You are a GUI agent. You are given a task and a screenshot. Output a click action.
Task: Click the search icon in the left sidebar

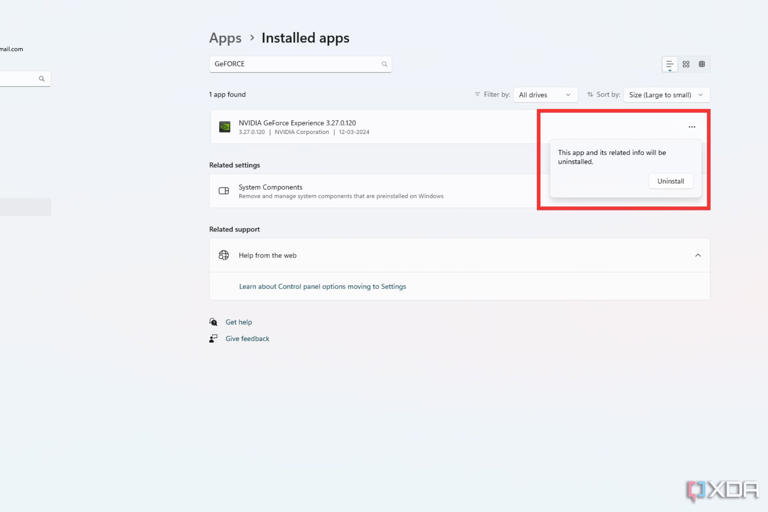click(x=42, y=79)
